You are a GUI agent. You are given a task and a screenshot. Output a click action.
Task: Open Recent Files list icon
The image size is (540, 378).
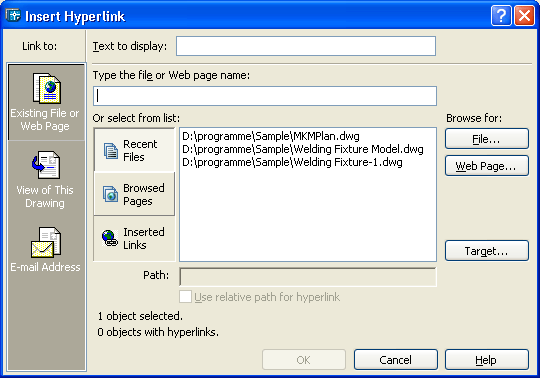tap(111, 151)
